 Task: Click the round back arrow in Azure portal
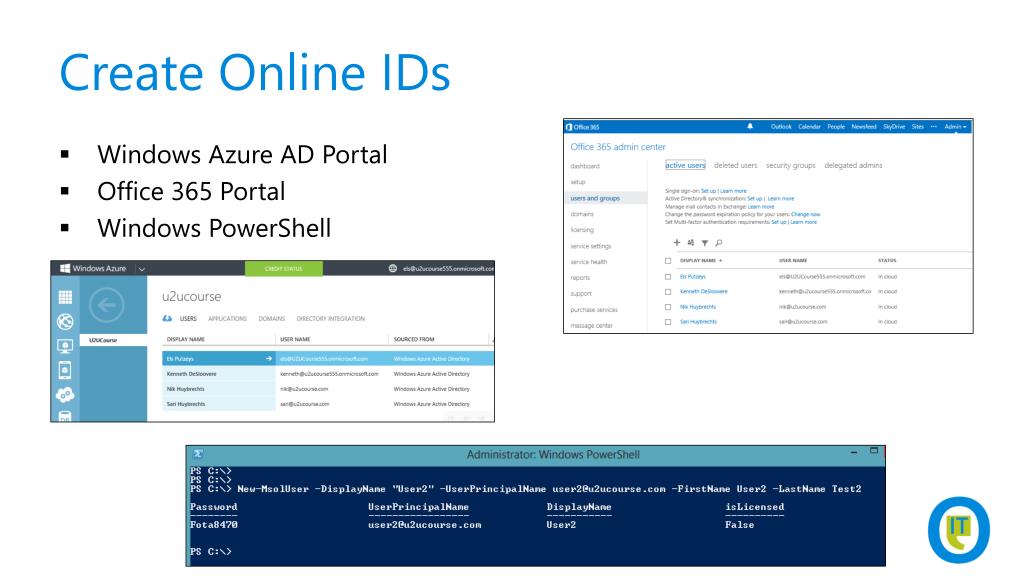106,305
